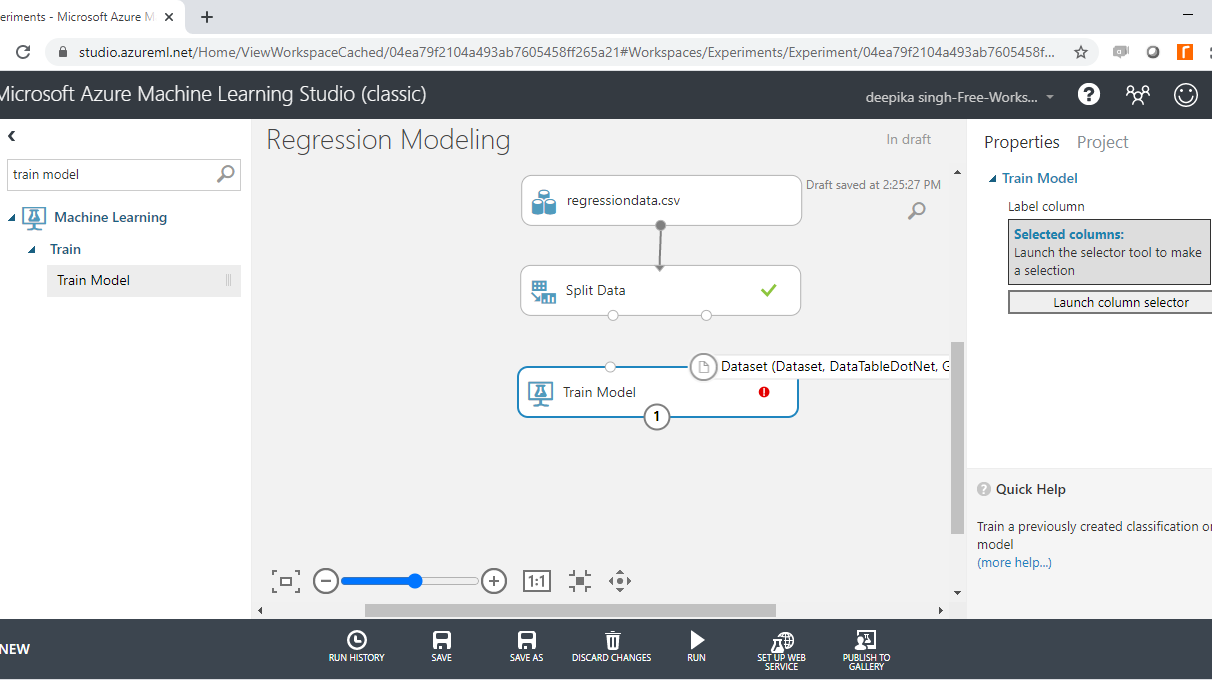Click the red error icon on Train Model
Screen dimensions: 1212x681
(x=764, y=392)
